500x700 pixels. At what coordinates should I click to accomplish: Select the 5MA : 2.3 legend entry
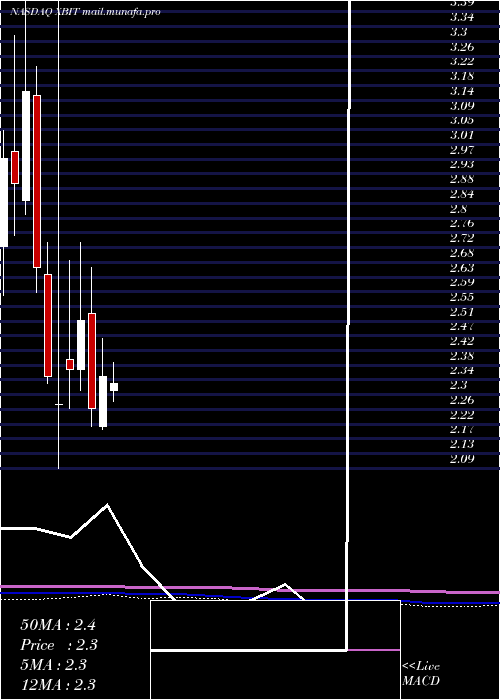(54, 665)
